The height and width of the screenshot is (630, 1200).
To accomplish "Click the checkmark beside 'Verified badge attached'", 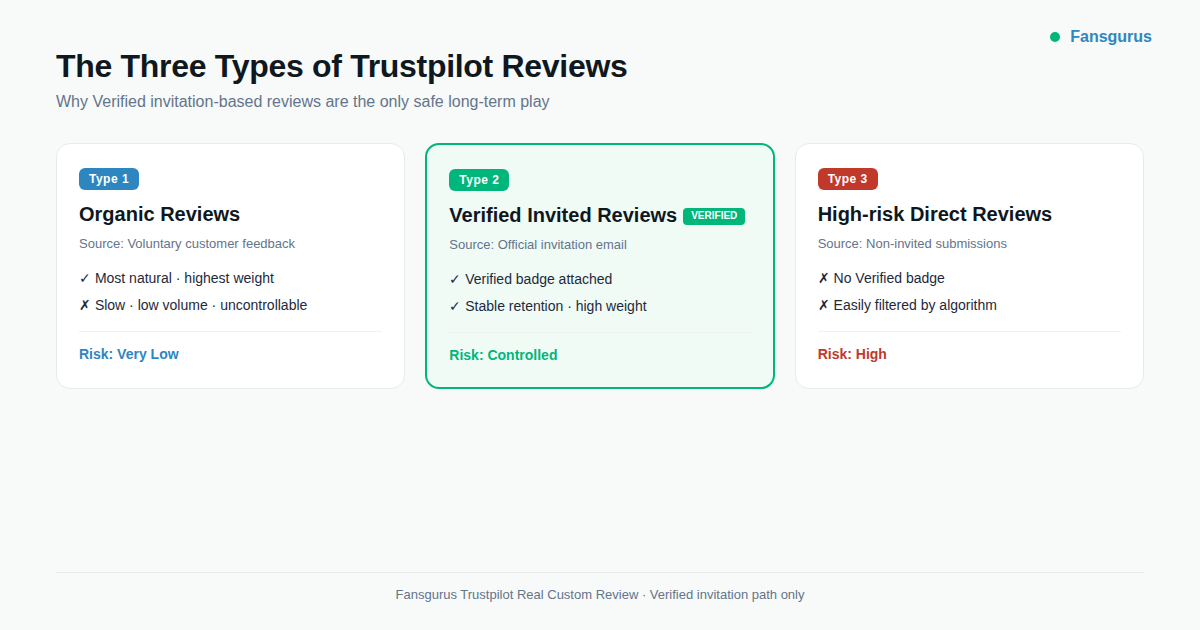I will click(455, 279).
